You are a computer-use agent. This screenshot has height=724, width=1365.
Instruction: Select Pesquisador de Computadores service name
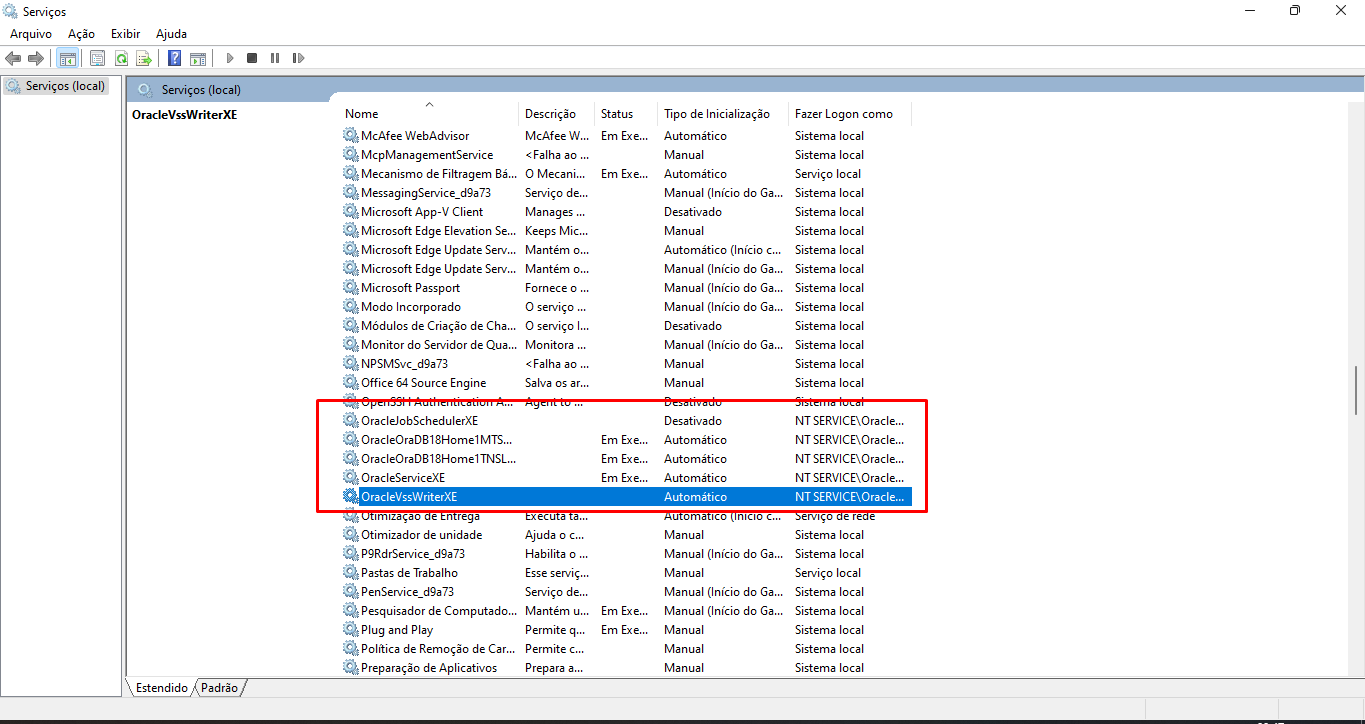coord(438,611)
